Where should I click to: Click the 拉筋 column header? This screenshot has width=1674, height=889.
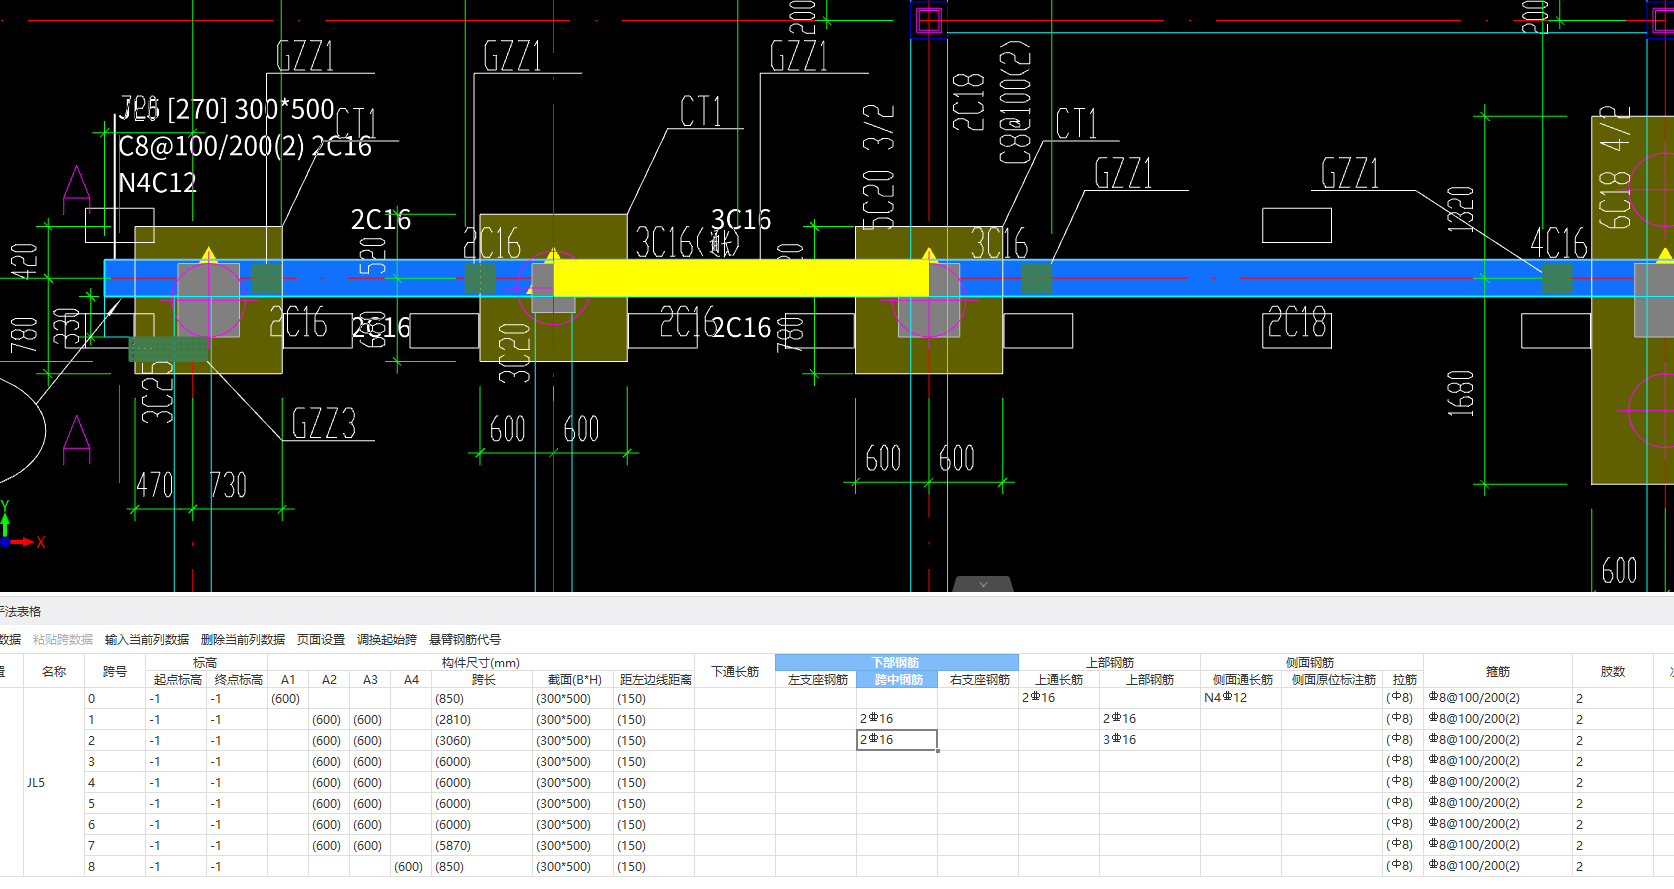(x=1404, y=680)
